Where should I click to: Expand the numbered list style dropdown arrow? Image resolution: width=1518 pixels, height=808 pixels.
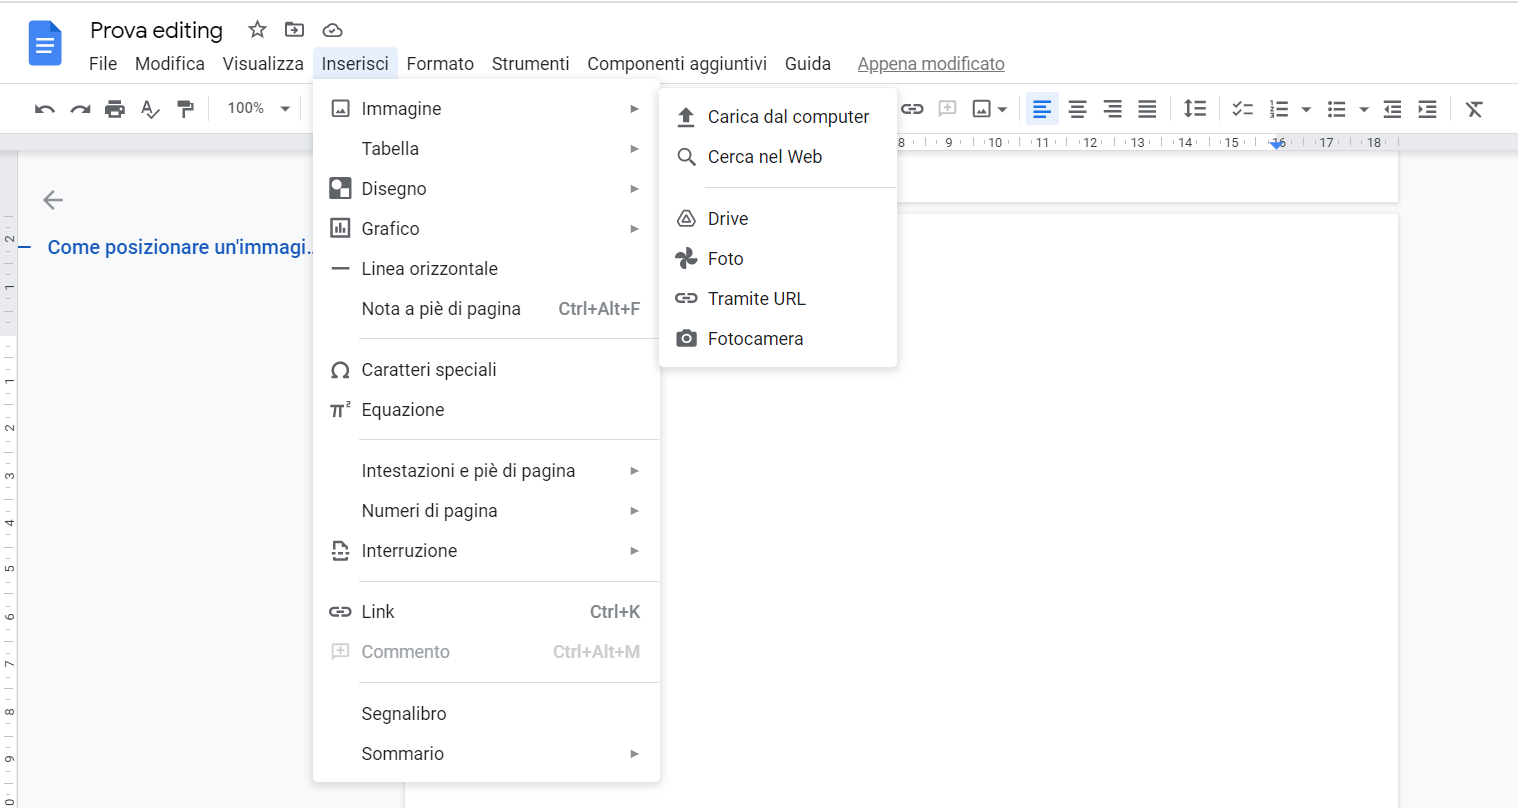pyautogui.click(x=1306, y=109)
